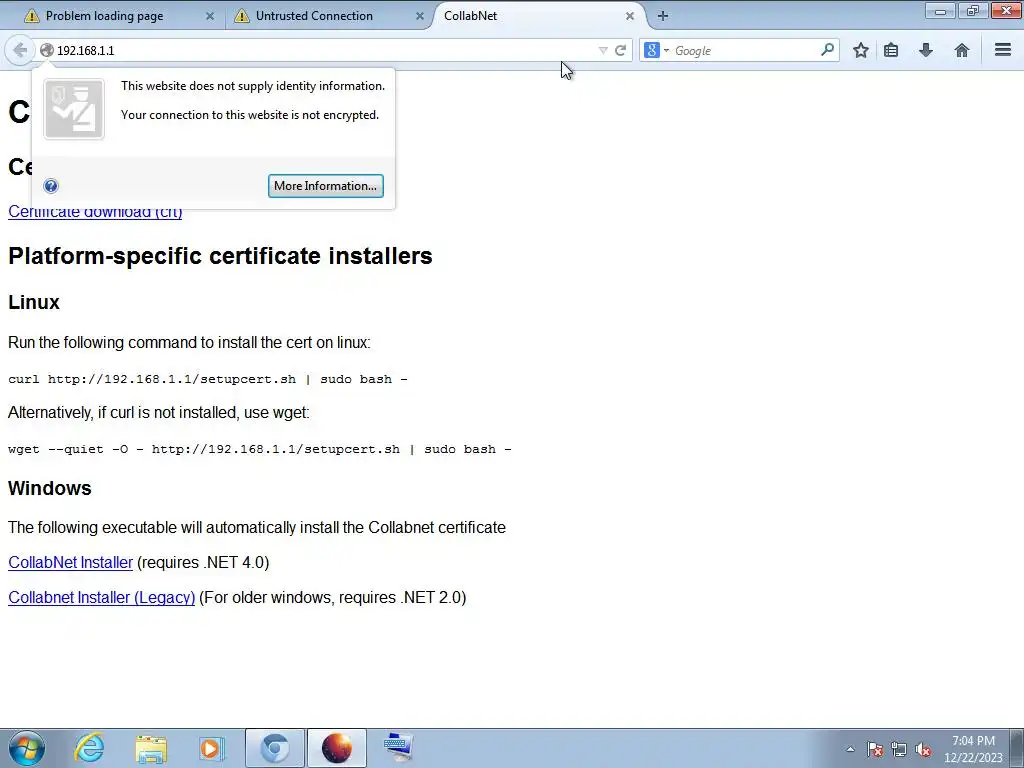Open Action Center flag tray icon
1024x768 pixels.
pyautogui.click(x=874, y=749)
